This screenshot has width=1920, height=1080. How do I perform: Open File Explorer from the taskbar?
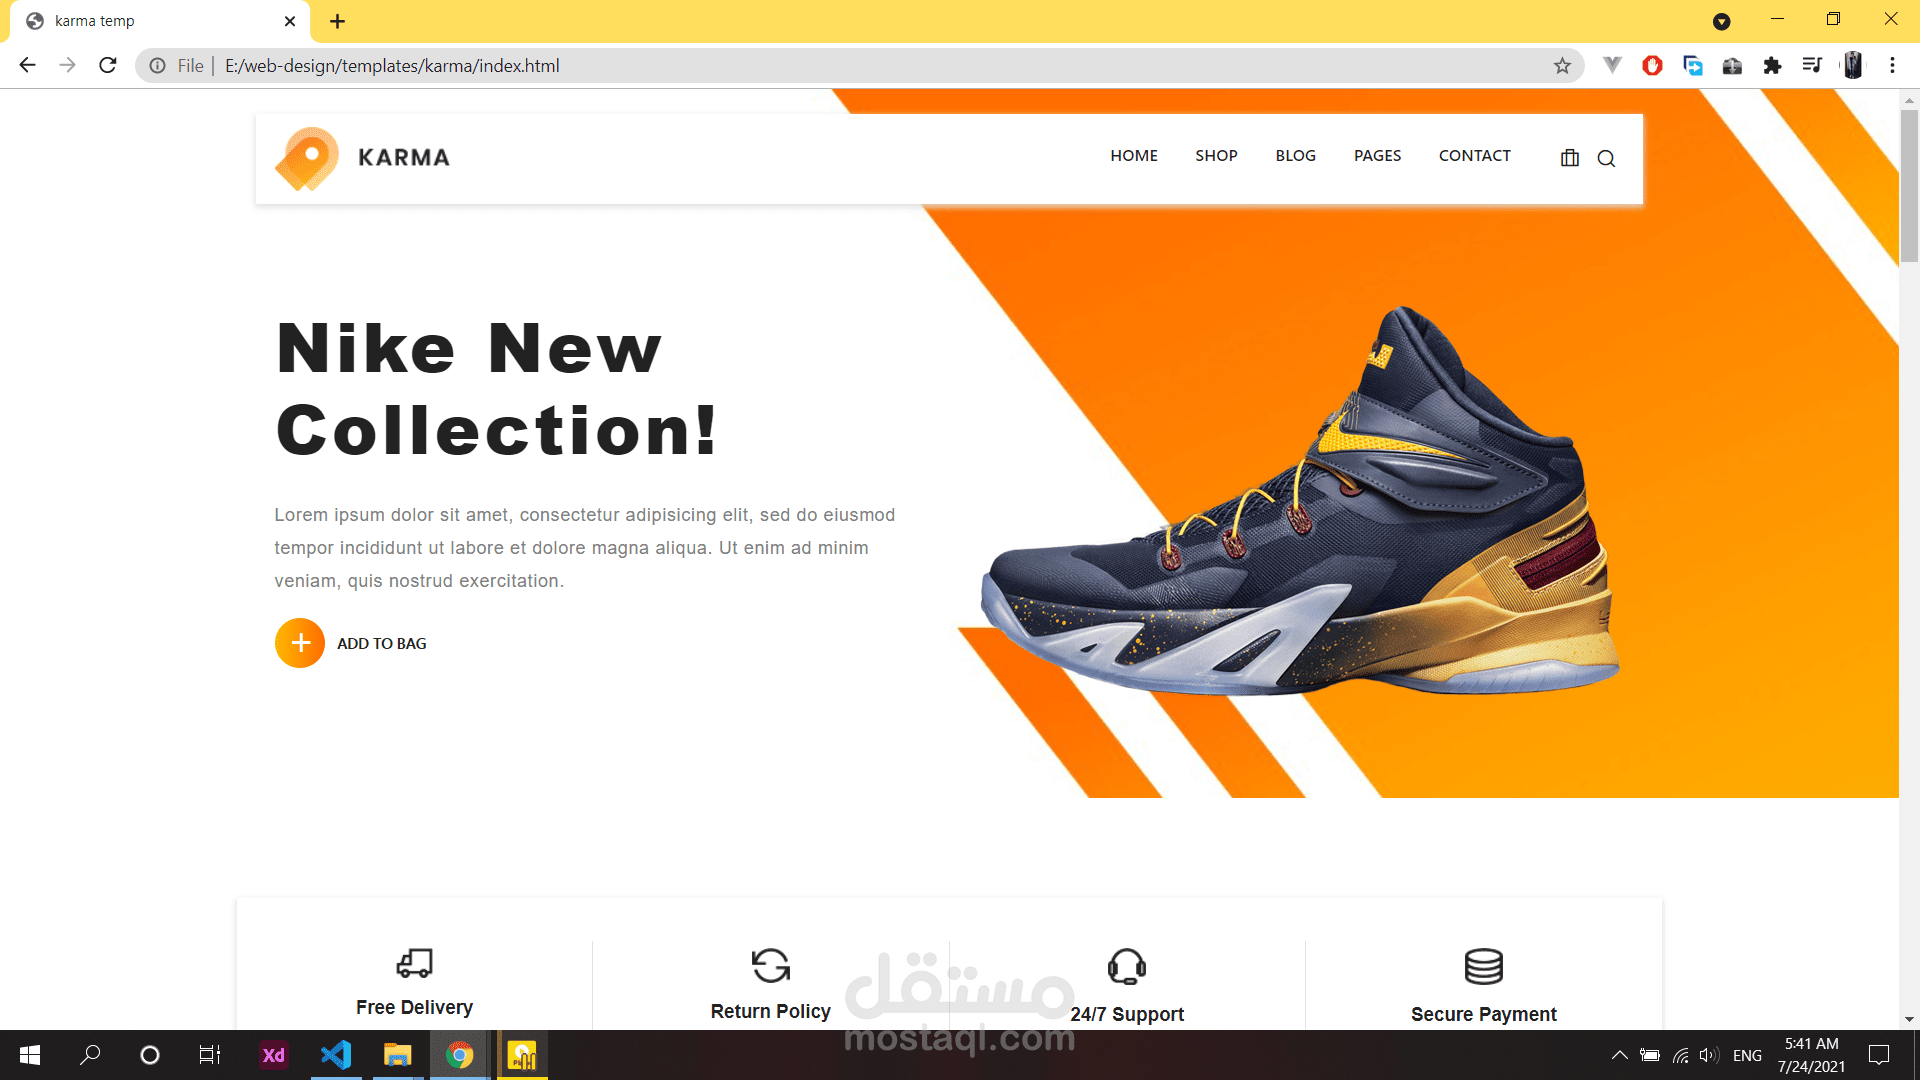pos(397,1055)
